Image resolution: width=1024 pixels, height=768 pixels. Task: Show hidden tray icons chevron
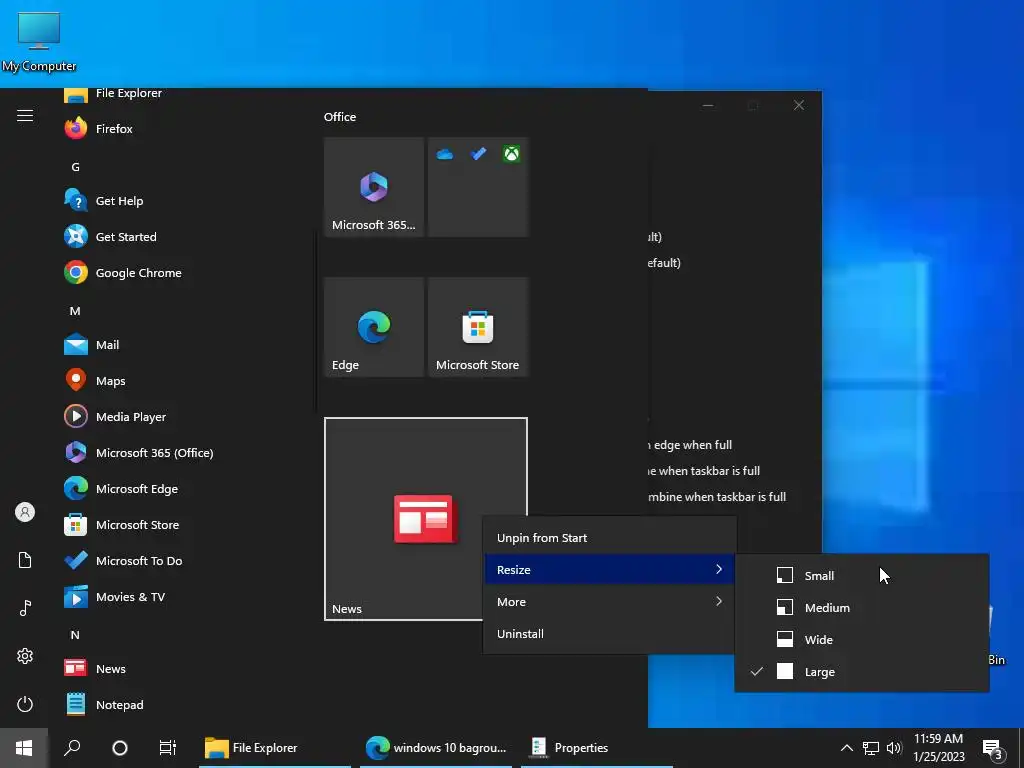pos(846,748)
